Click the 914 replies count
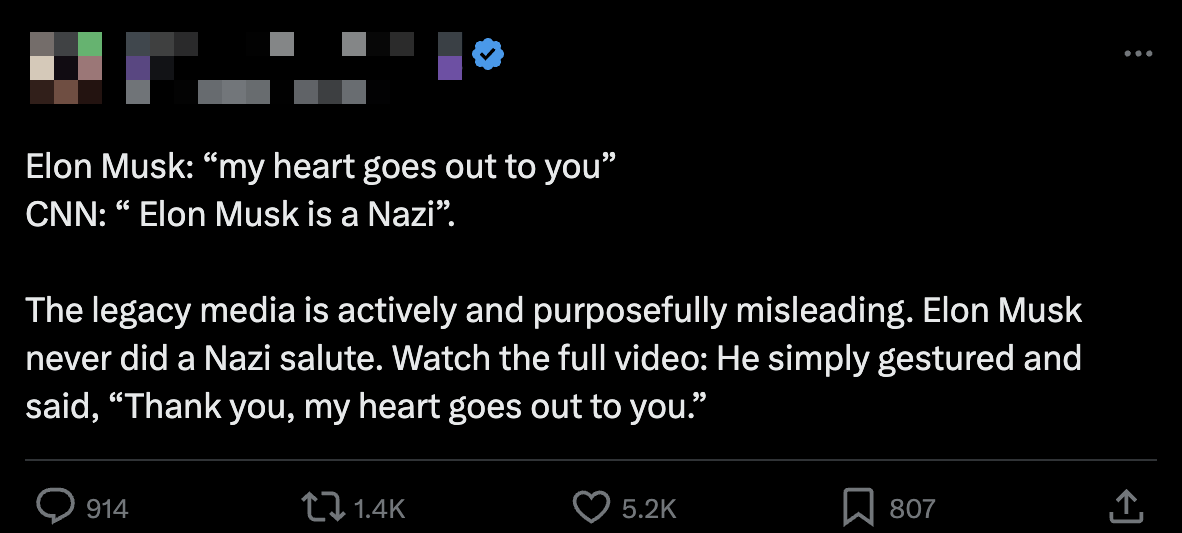 (x=107, y=508)
